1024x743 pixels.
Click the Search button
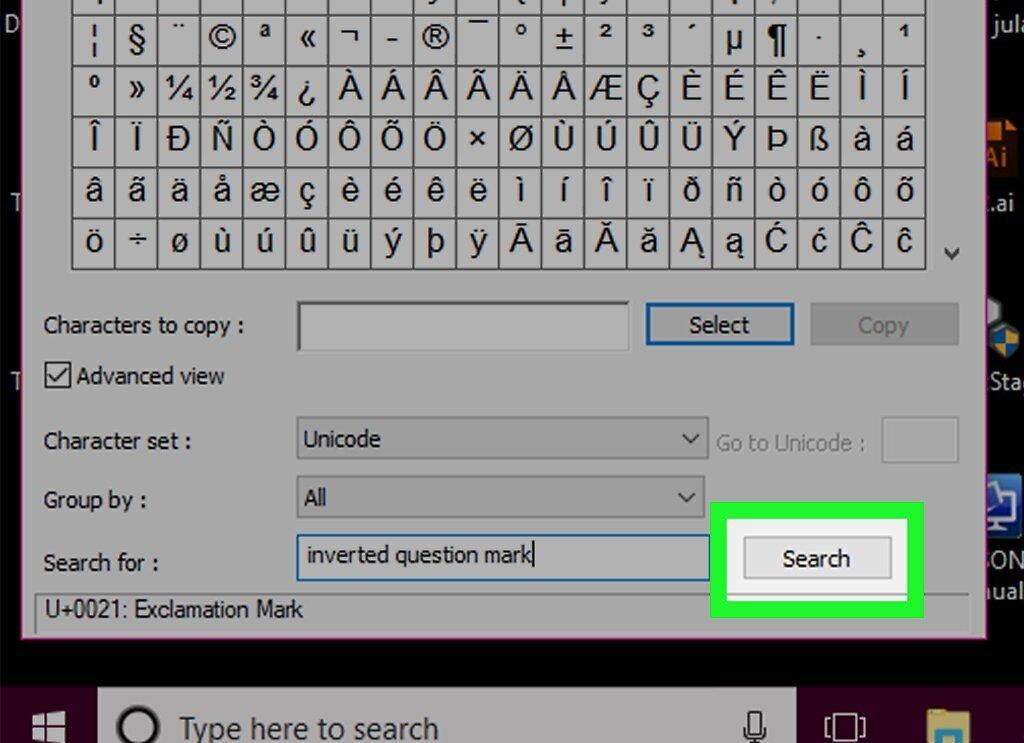click(817, 558)
